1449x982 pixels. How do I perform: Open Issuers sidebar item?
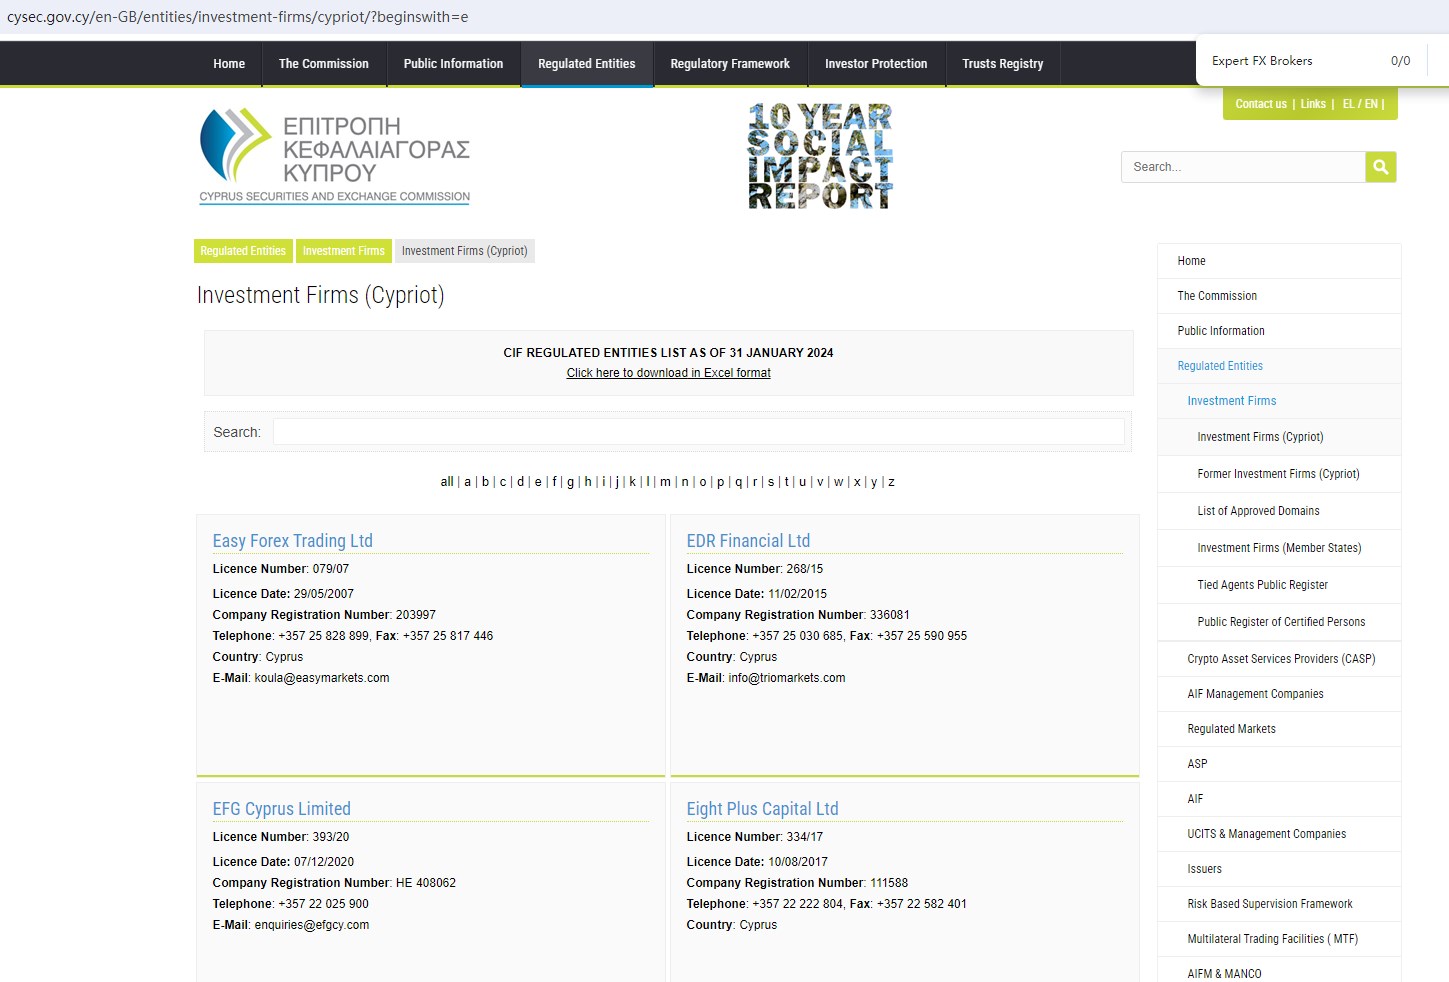tap(1279, 869)
